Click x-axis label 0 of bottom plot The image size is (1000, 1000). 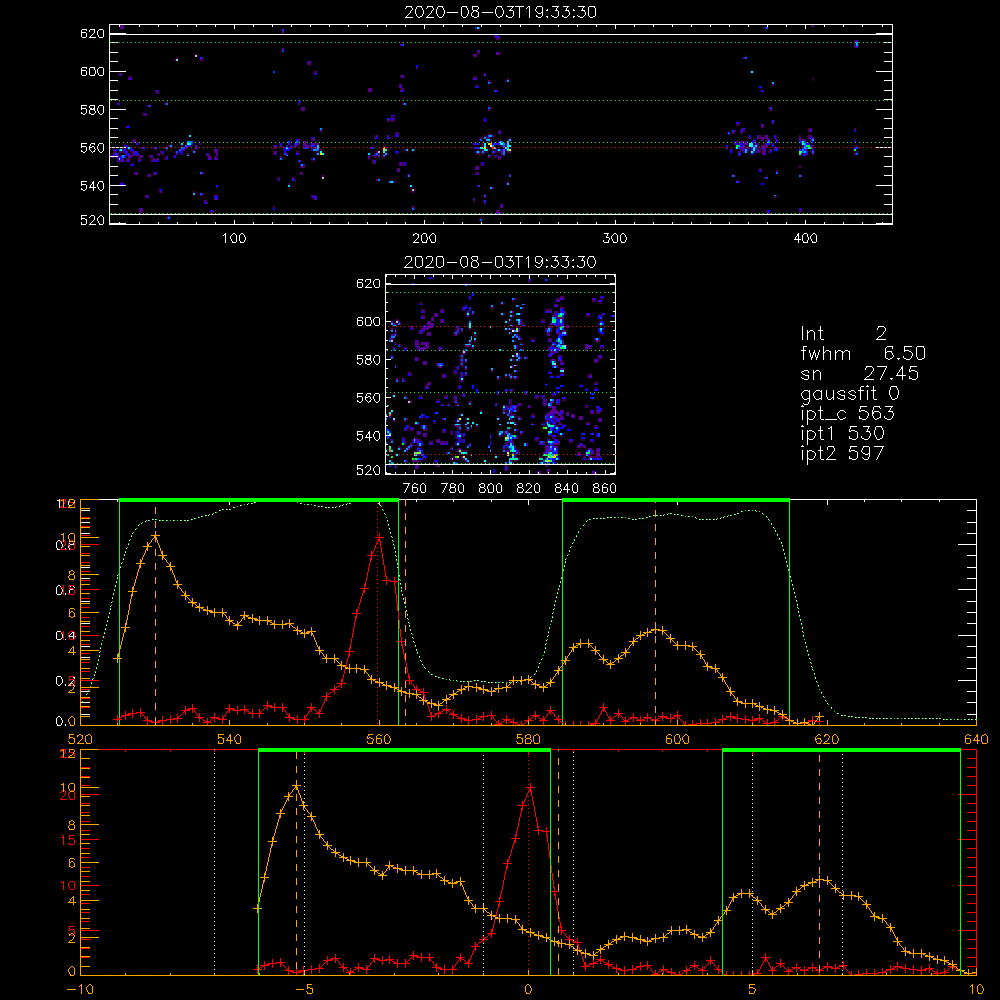(528, 989)
